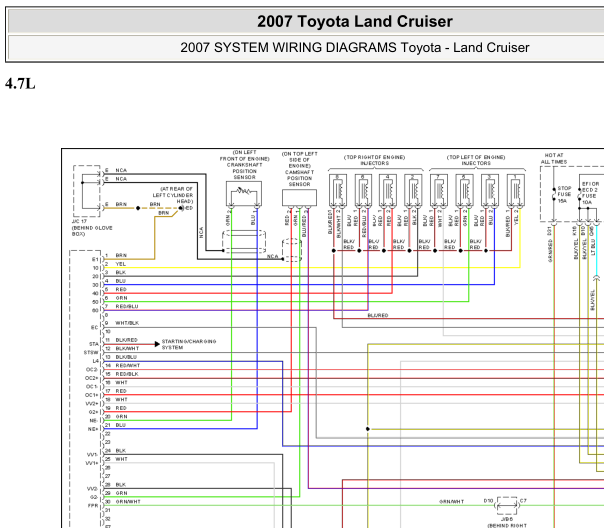Click the 'OC1-' terminal label

[x=92, y=386]
